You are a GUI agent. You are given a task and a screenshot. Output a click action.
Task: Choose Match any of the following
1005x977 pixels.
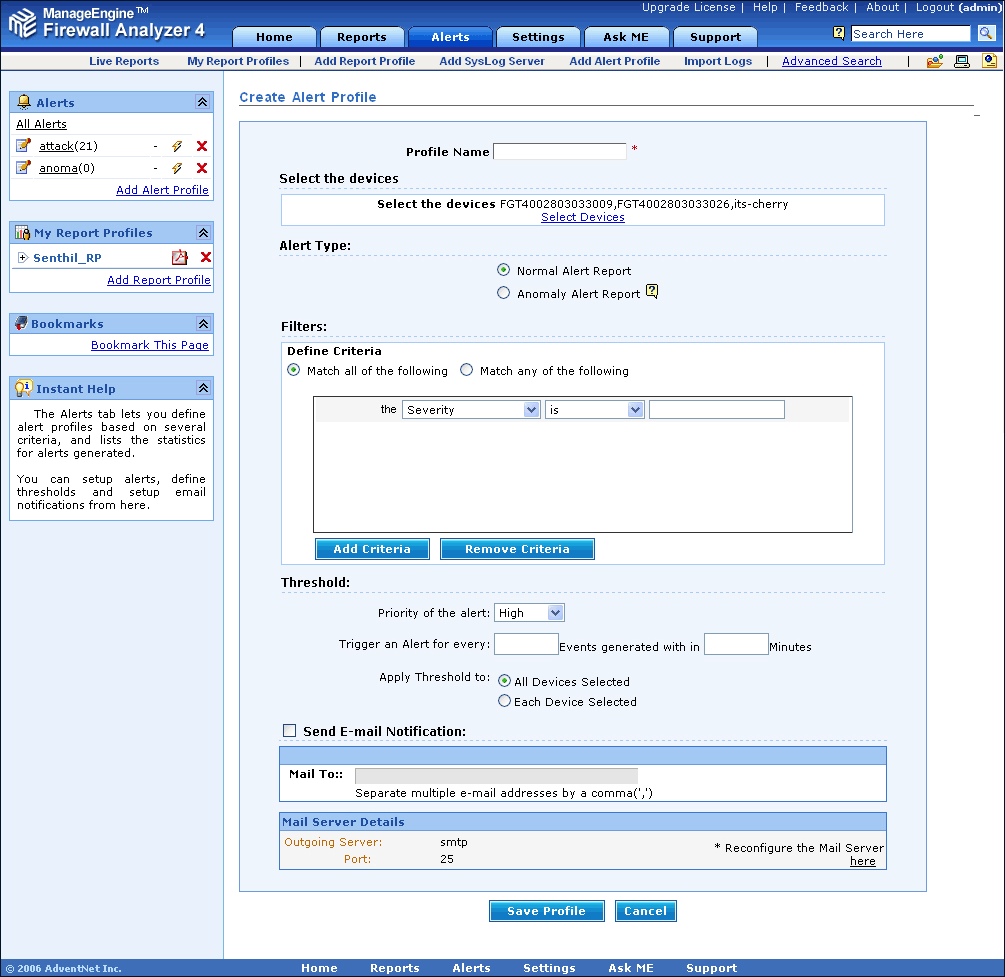466,370
